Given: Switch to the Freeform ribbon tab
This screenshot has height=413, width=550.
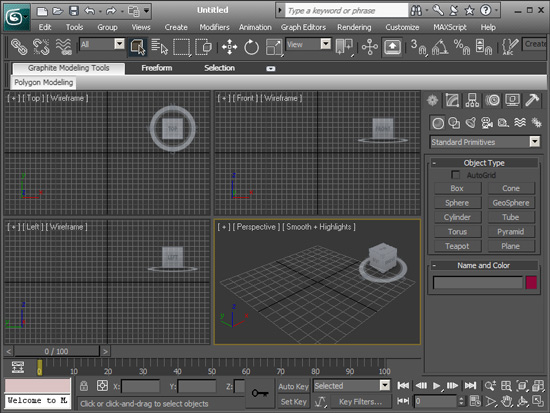Looking at the screenshot, I should [x=156, y=68].
